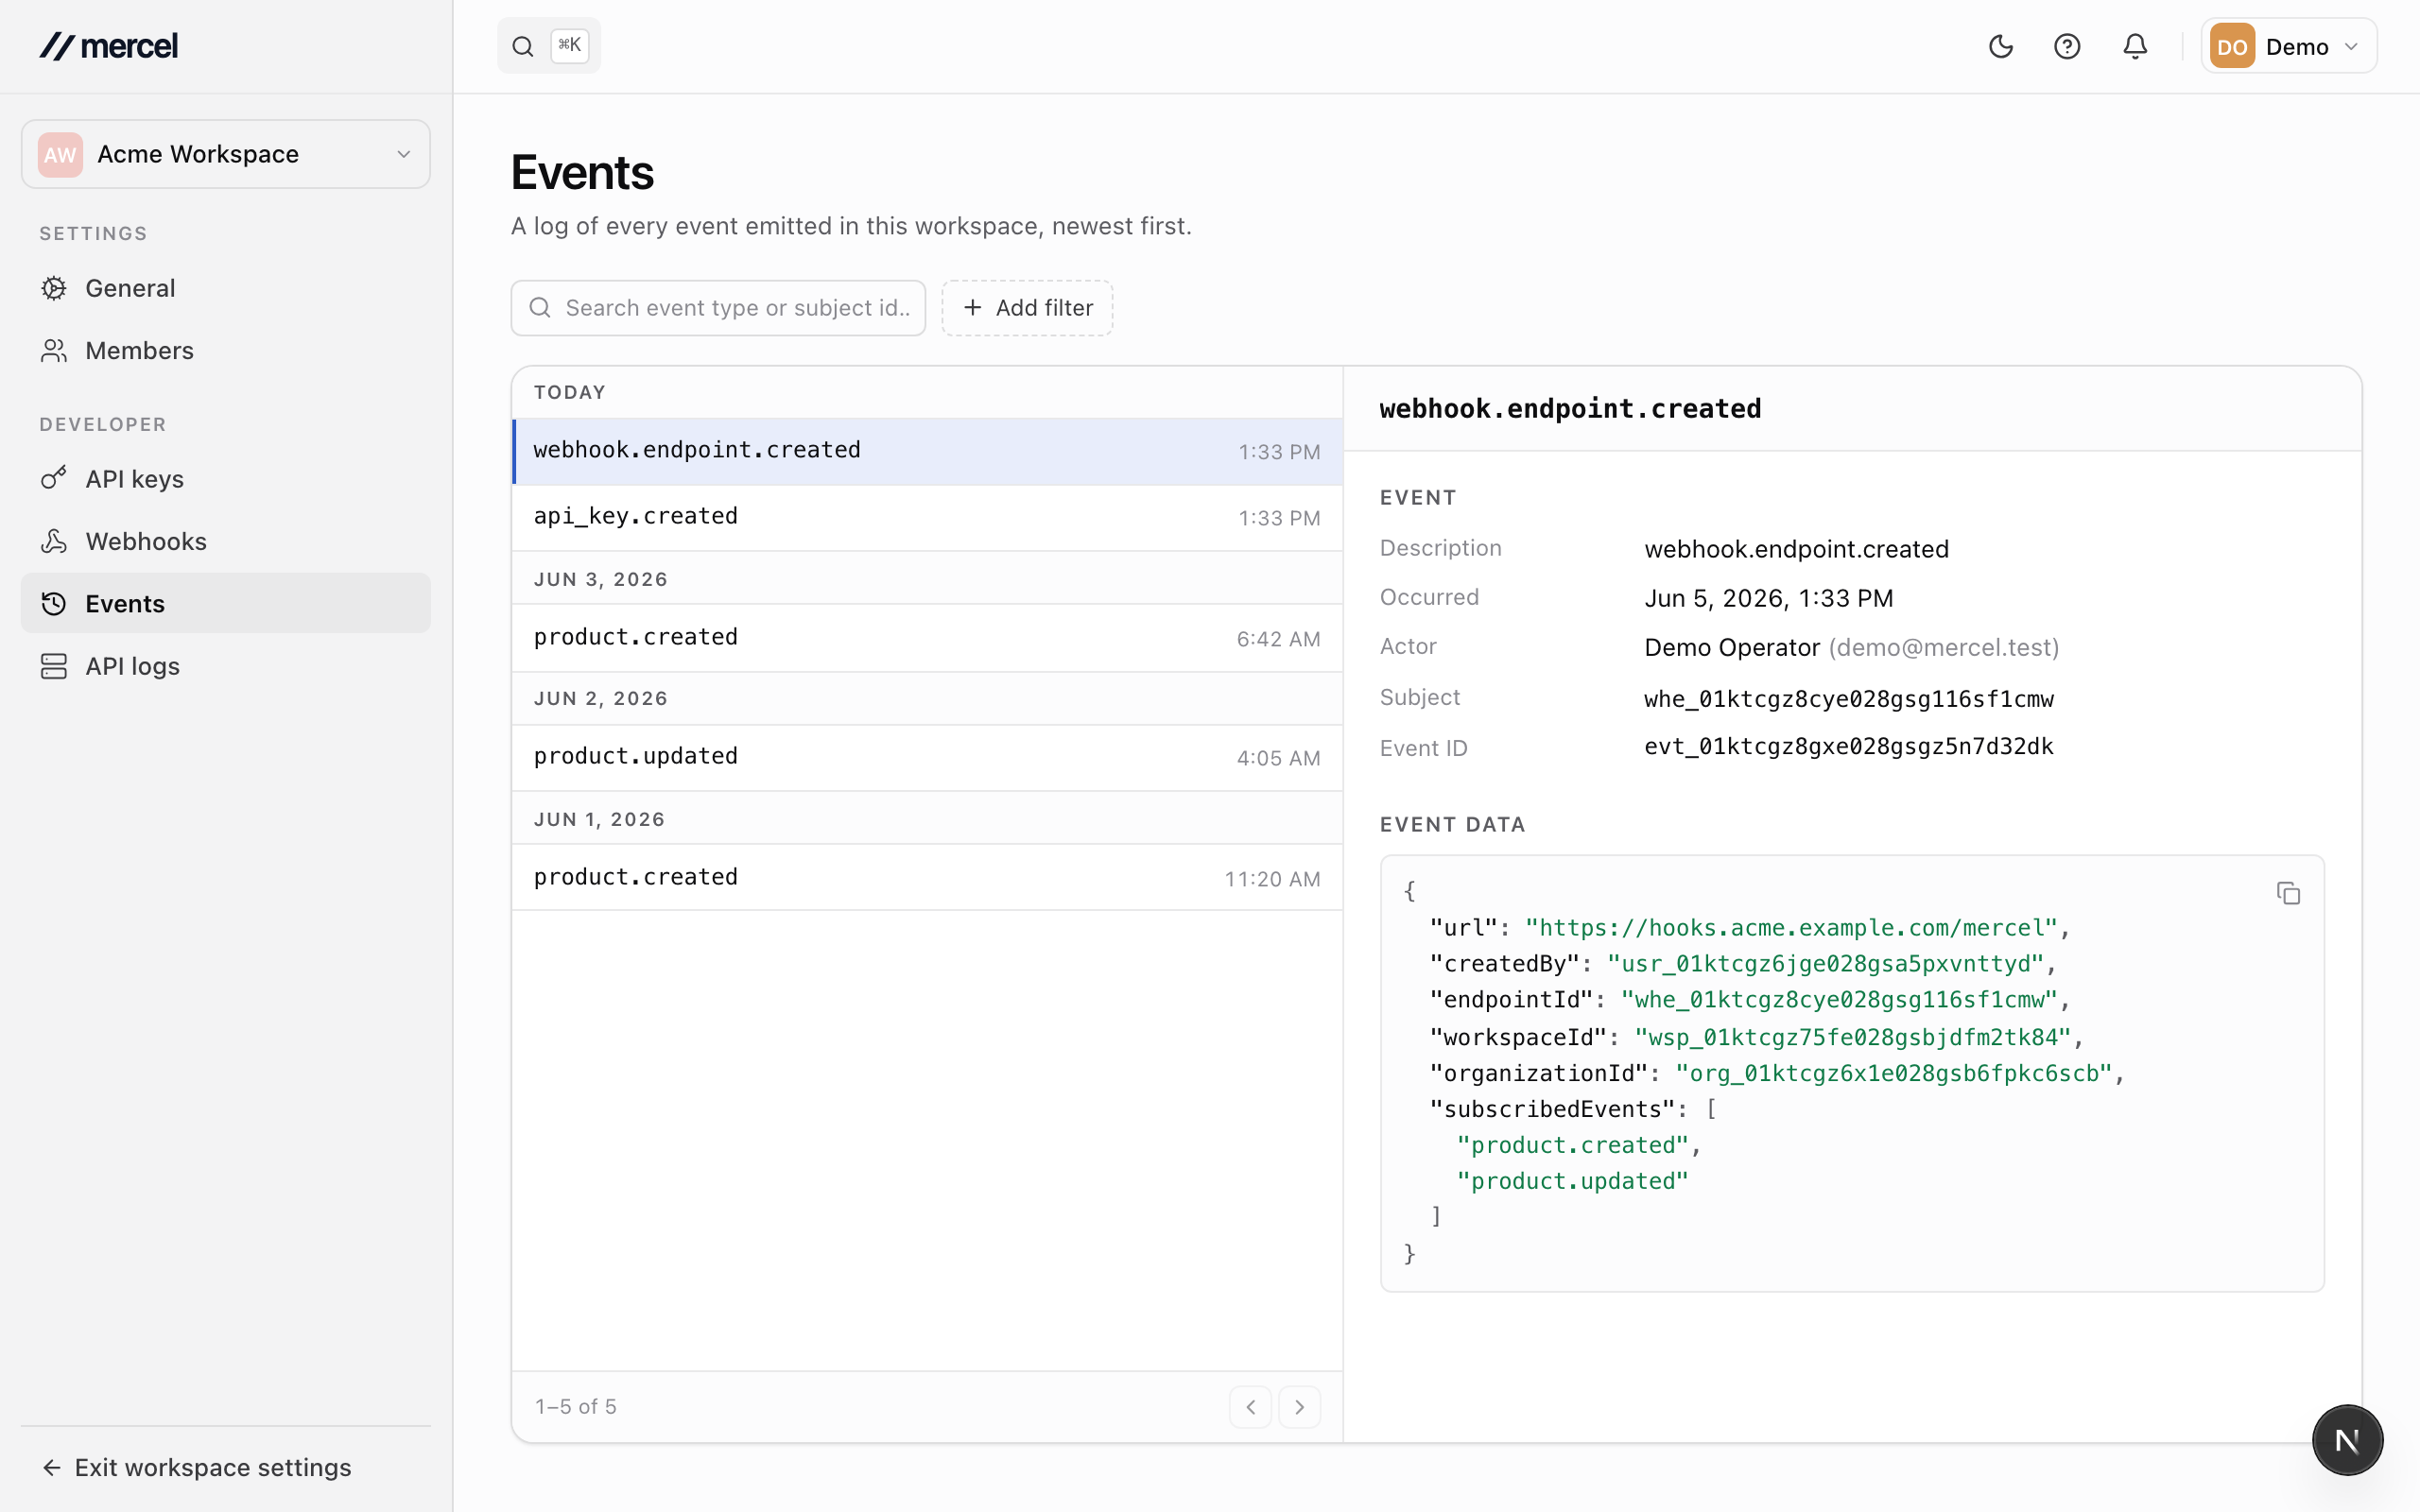Click the webhook.endpoint.created detail heading
The height and width of the screenshot is (1512, 2420).
[1570, 409]
